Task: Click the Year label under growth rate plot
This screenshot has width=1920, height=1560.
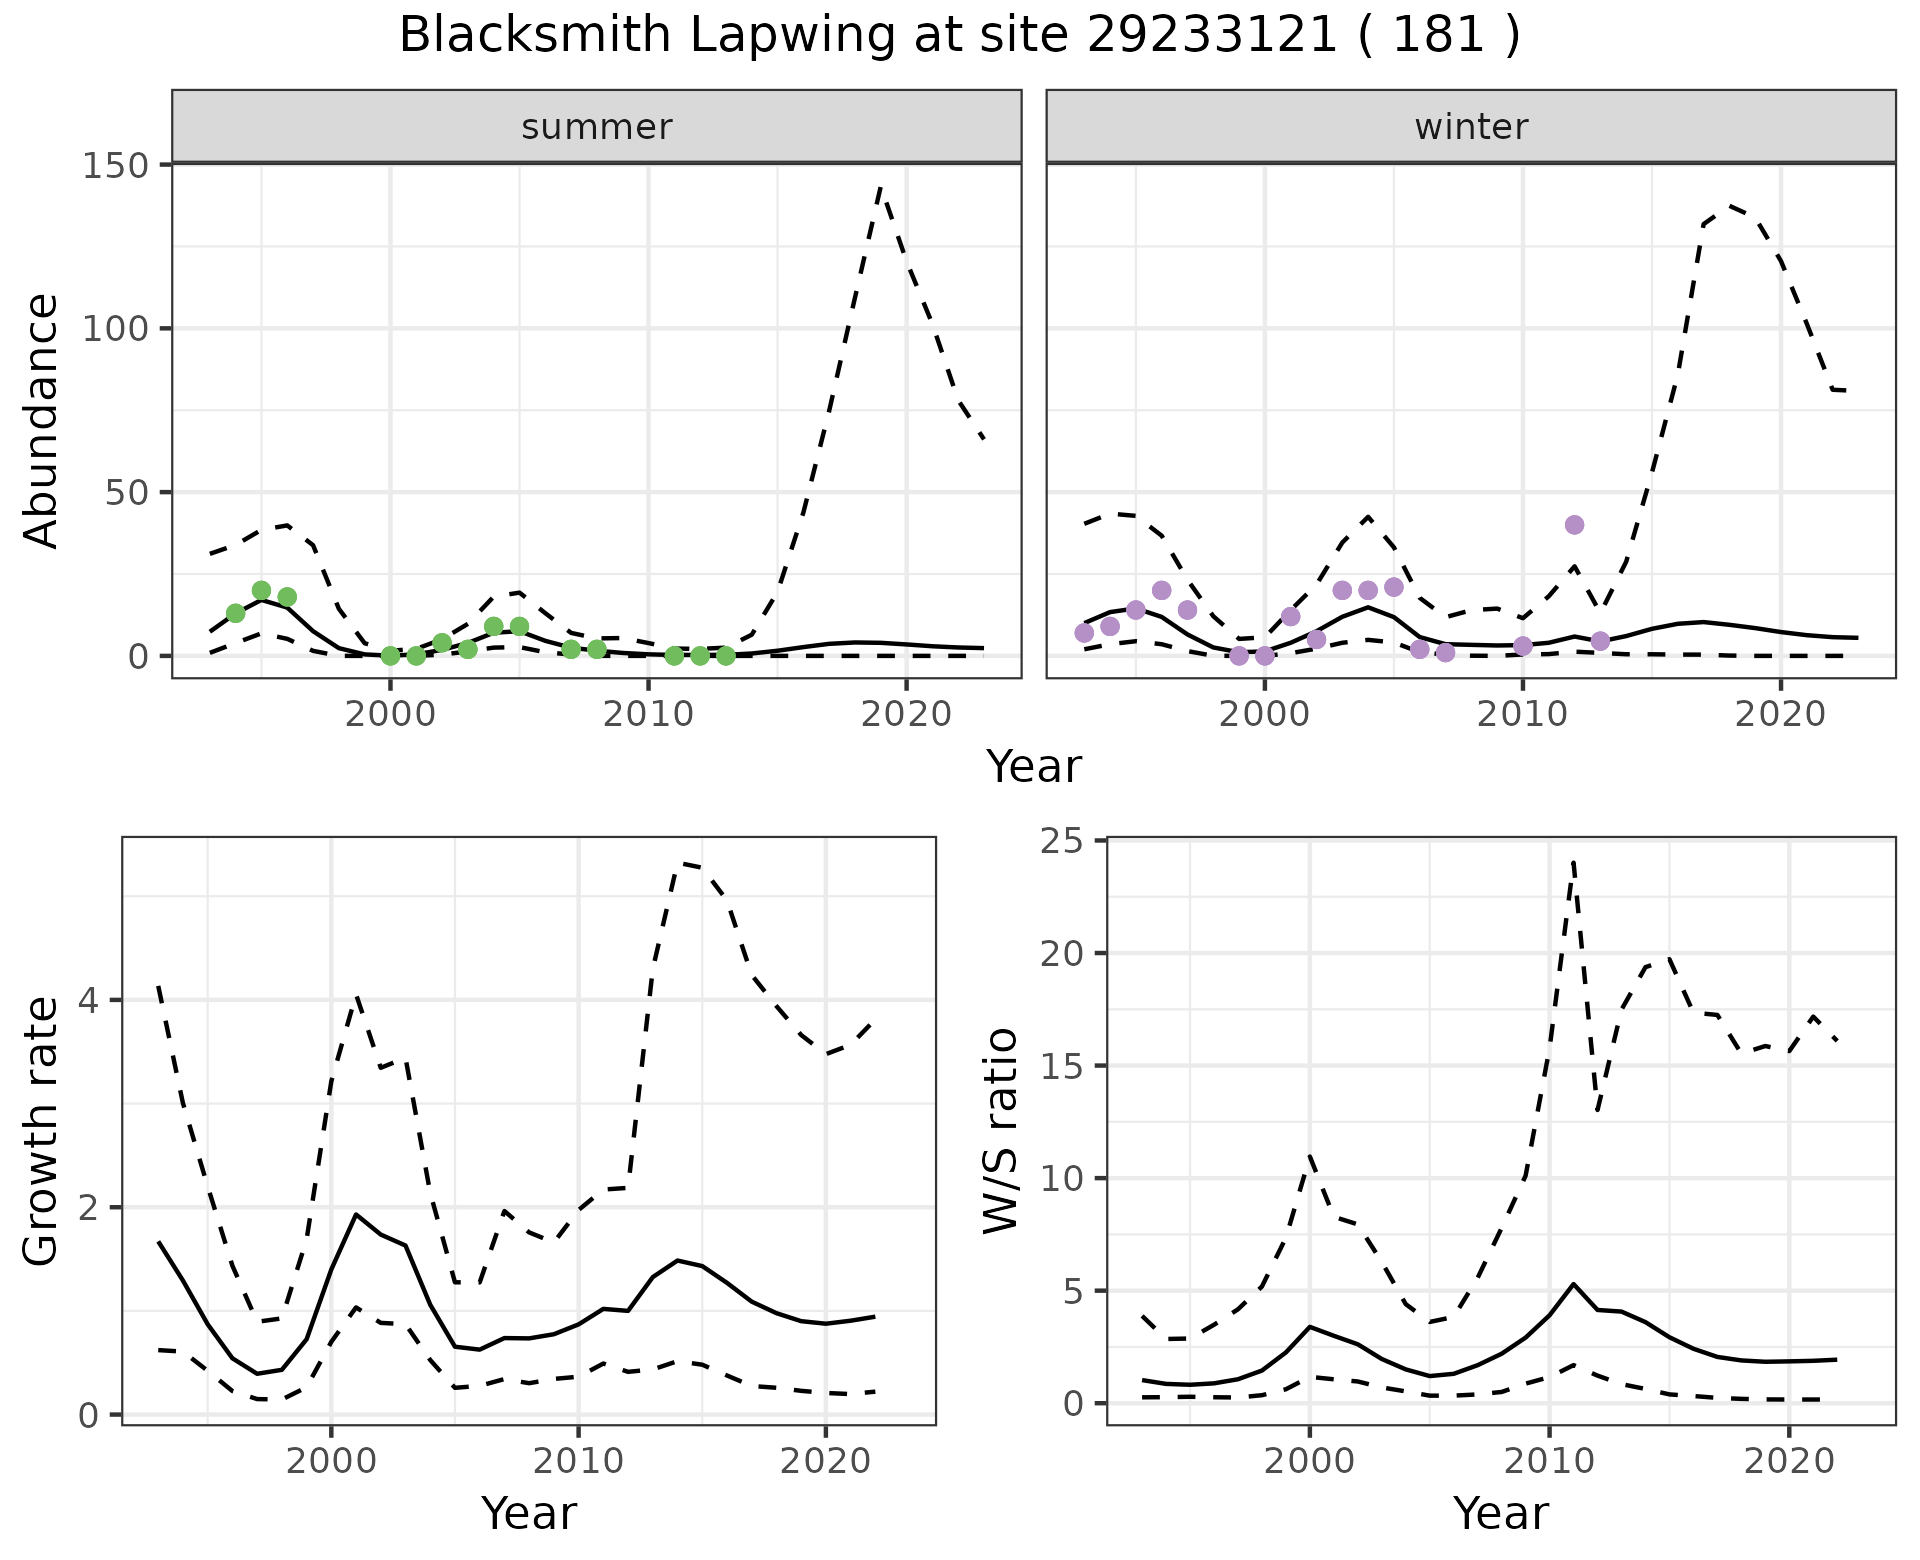Action: [528, 1513]
